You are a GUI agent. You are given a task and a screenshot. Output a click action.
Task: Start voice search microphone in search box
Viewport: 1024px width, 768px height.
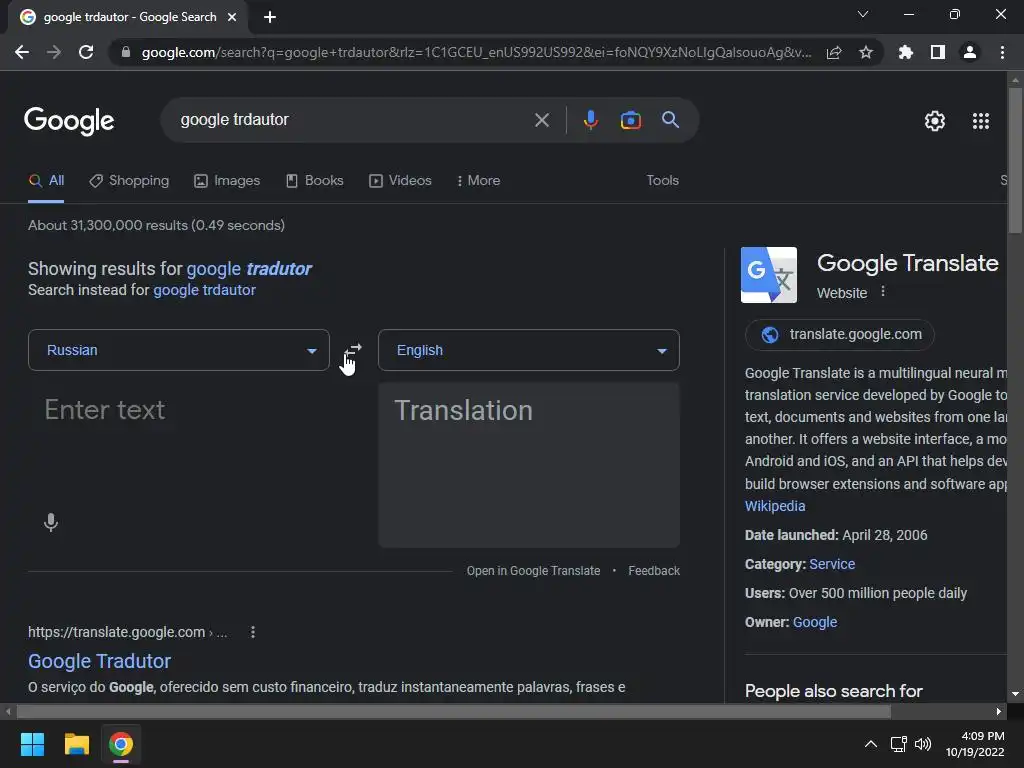point(590,120)
